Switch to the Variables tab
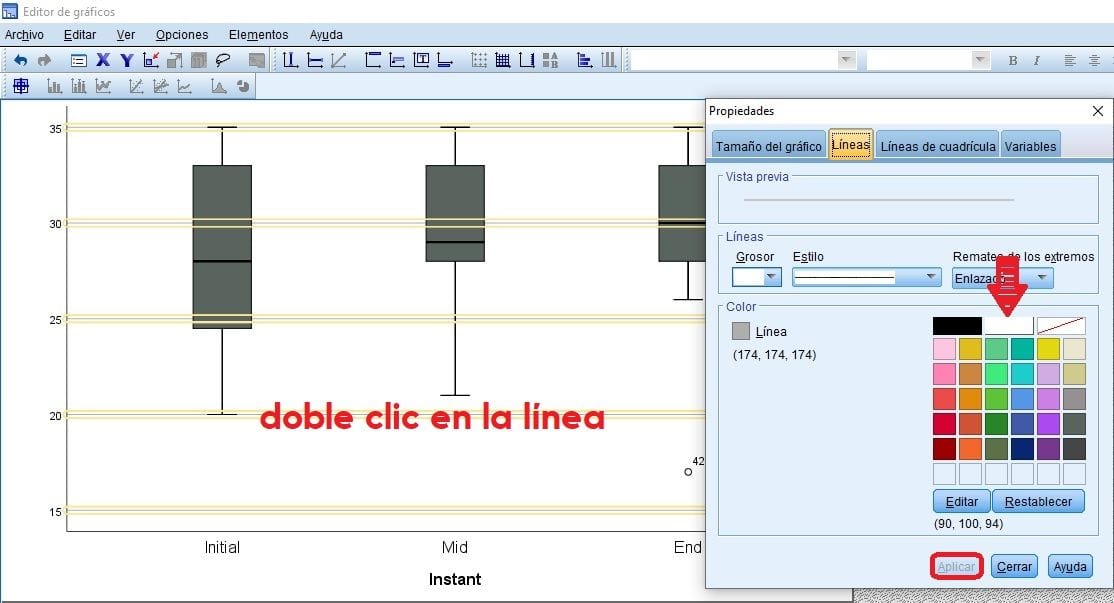1114x603 pixels. 1030,146
